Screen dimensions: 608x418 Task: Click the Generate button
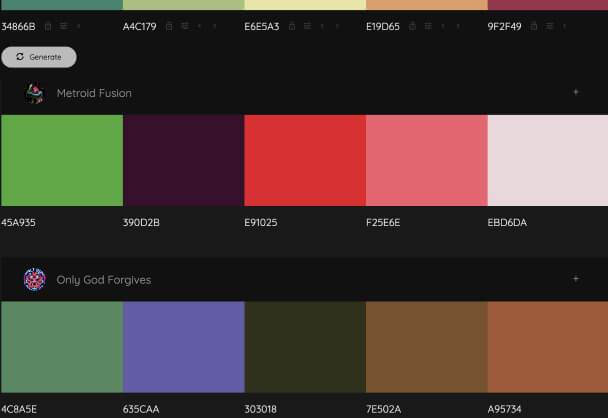coord(39,57)
